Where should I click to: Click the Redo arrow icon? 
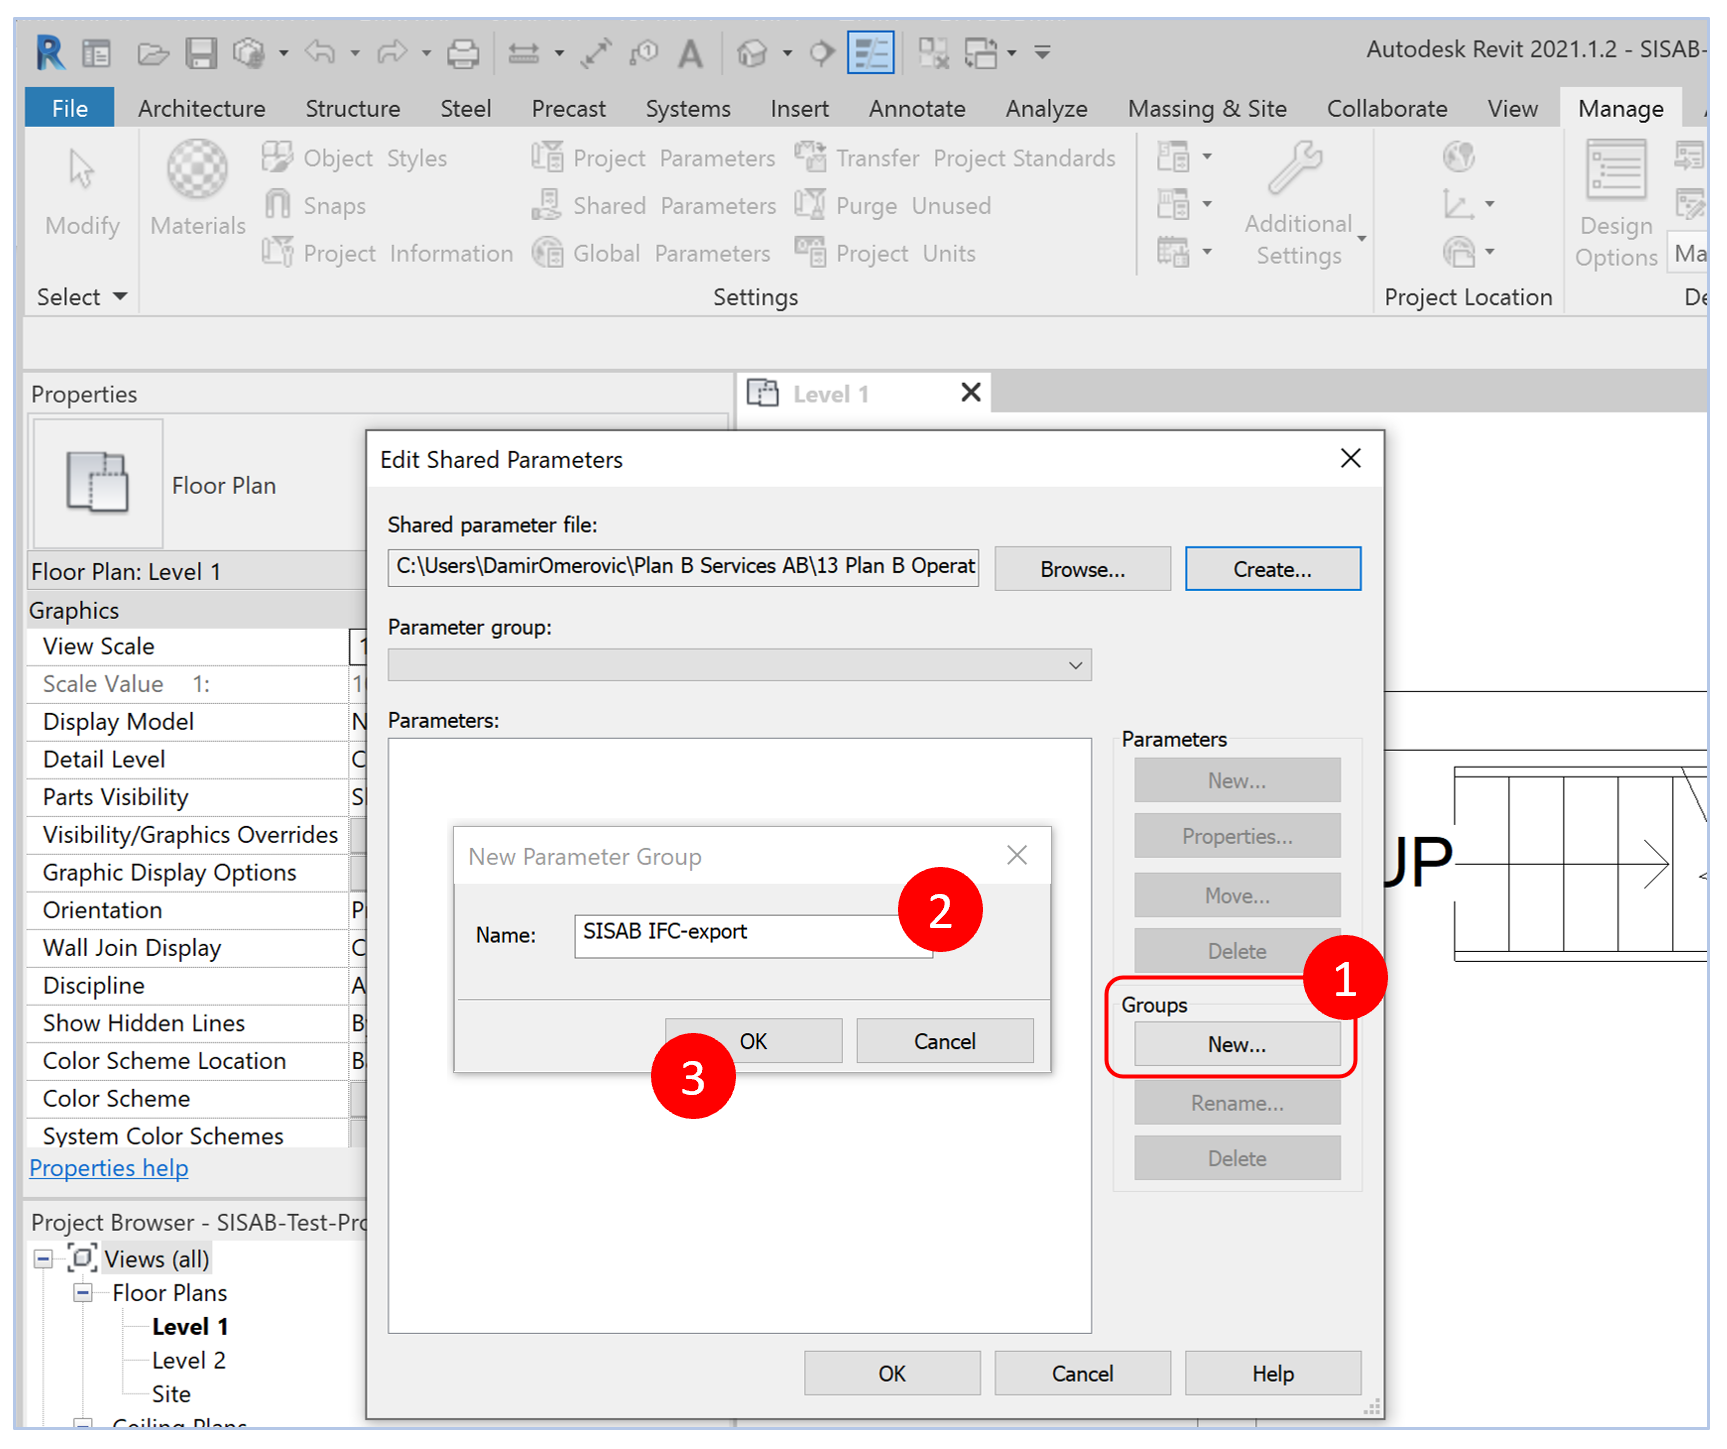click(392, 52)
